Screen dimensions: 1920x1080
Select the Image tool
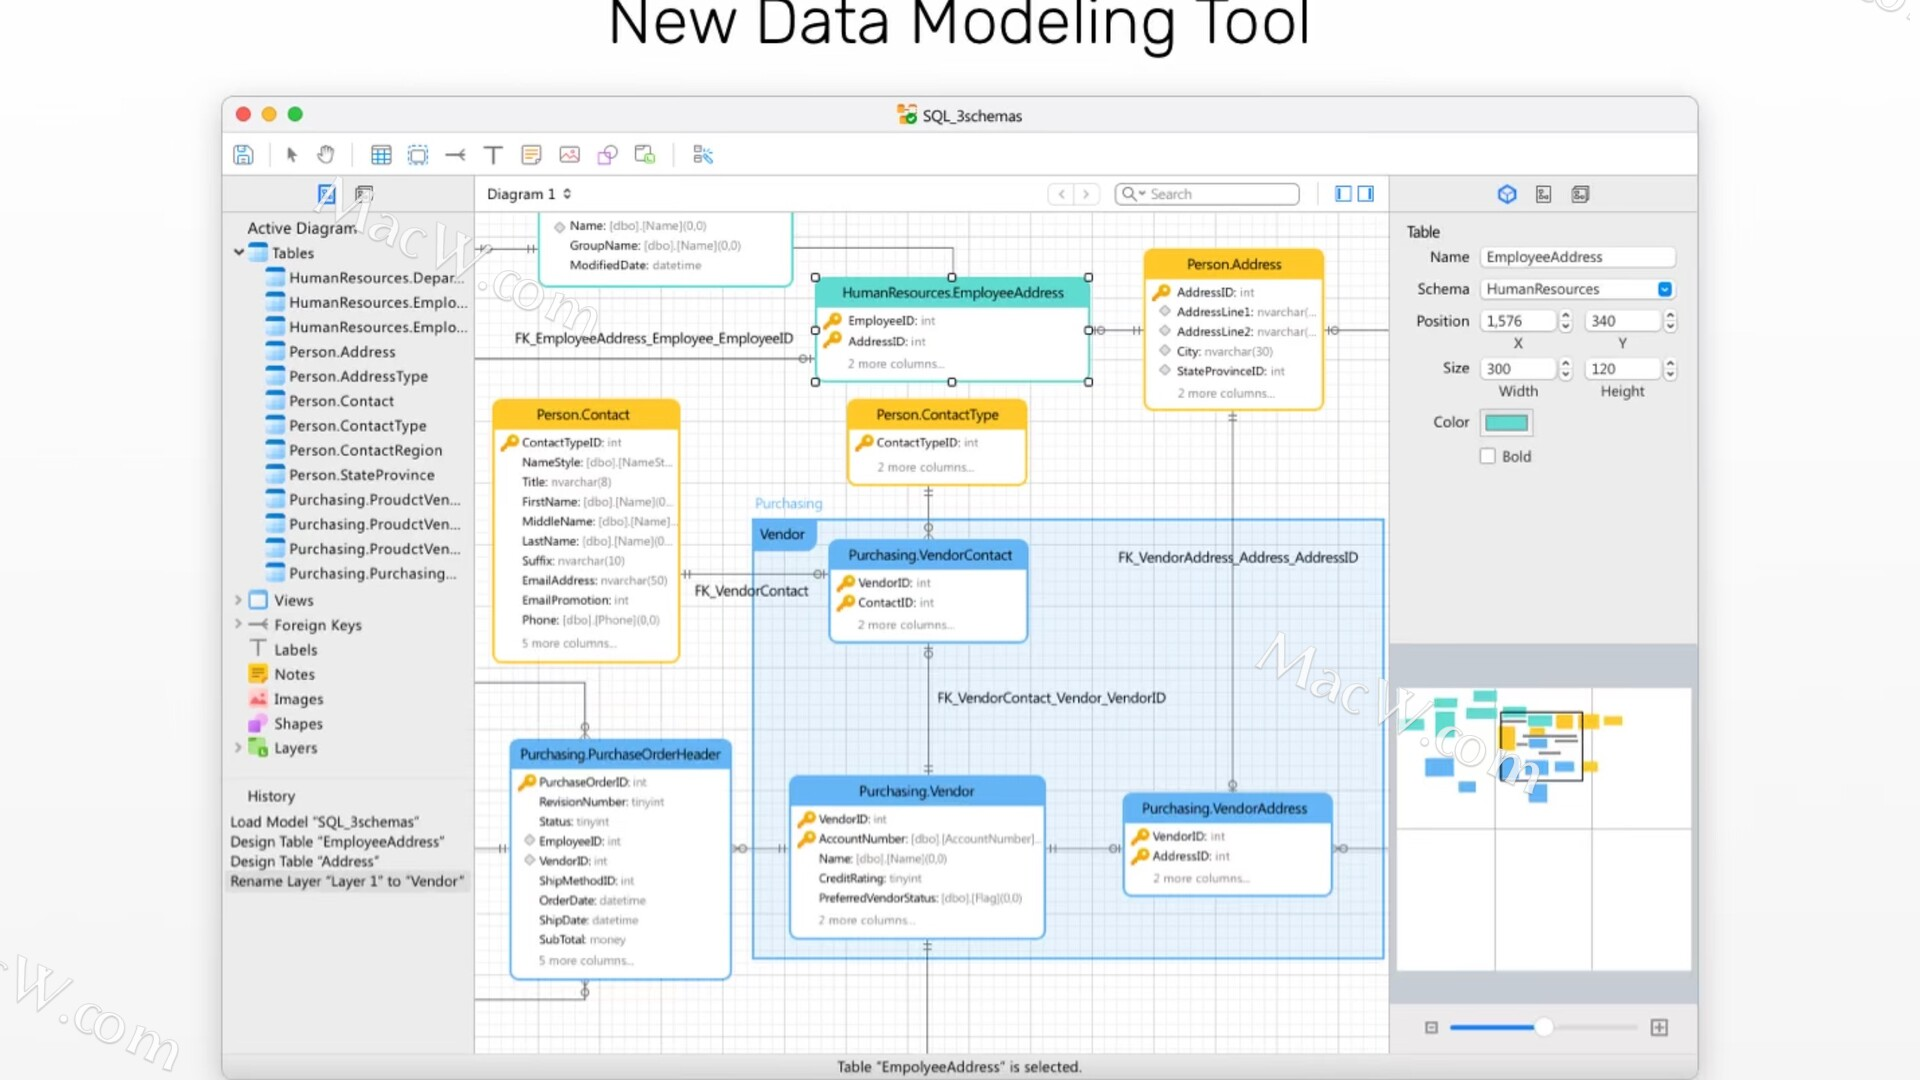[569, 155]
